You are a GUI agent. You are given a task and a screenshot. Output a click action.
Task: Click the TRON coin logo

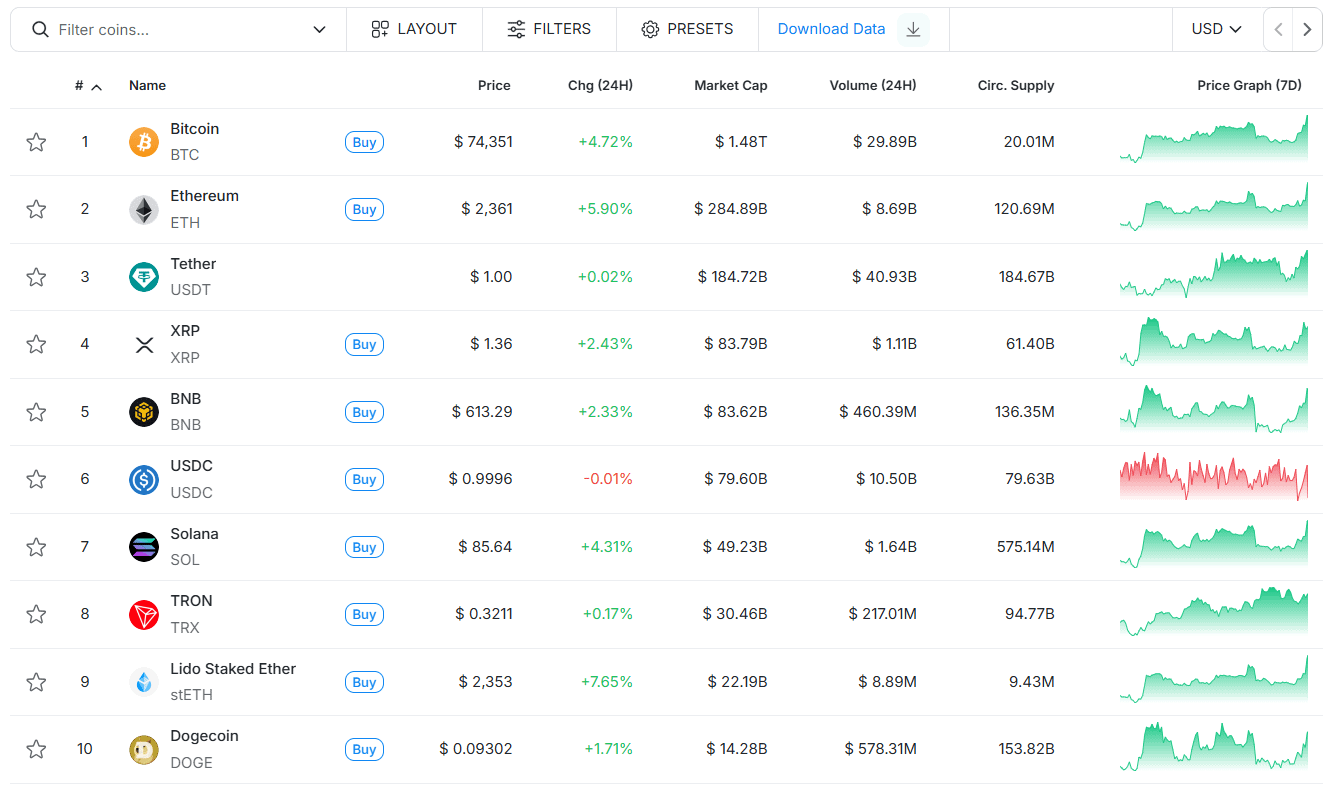pyautogui.click(x=143, y=614)
